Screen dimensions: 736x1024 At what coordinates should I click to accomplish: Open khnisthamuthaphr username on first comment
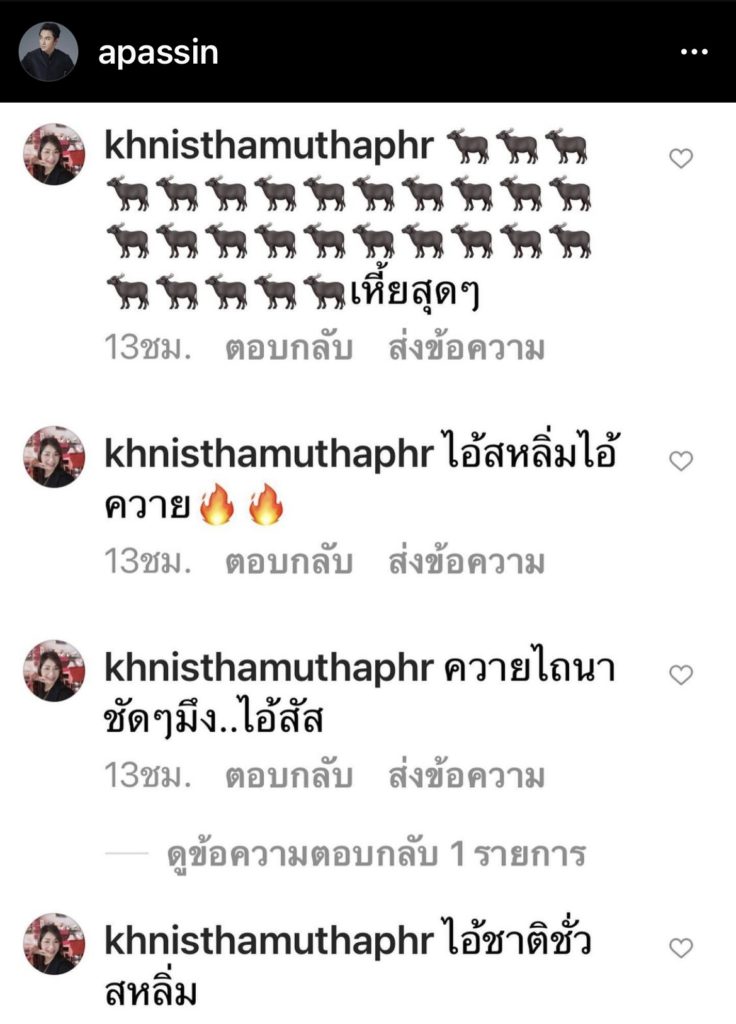pos(269,146)
